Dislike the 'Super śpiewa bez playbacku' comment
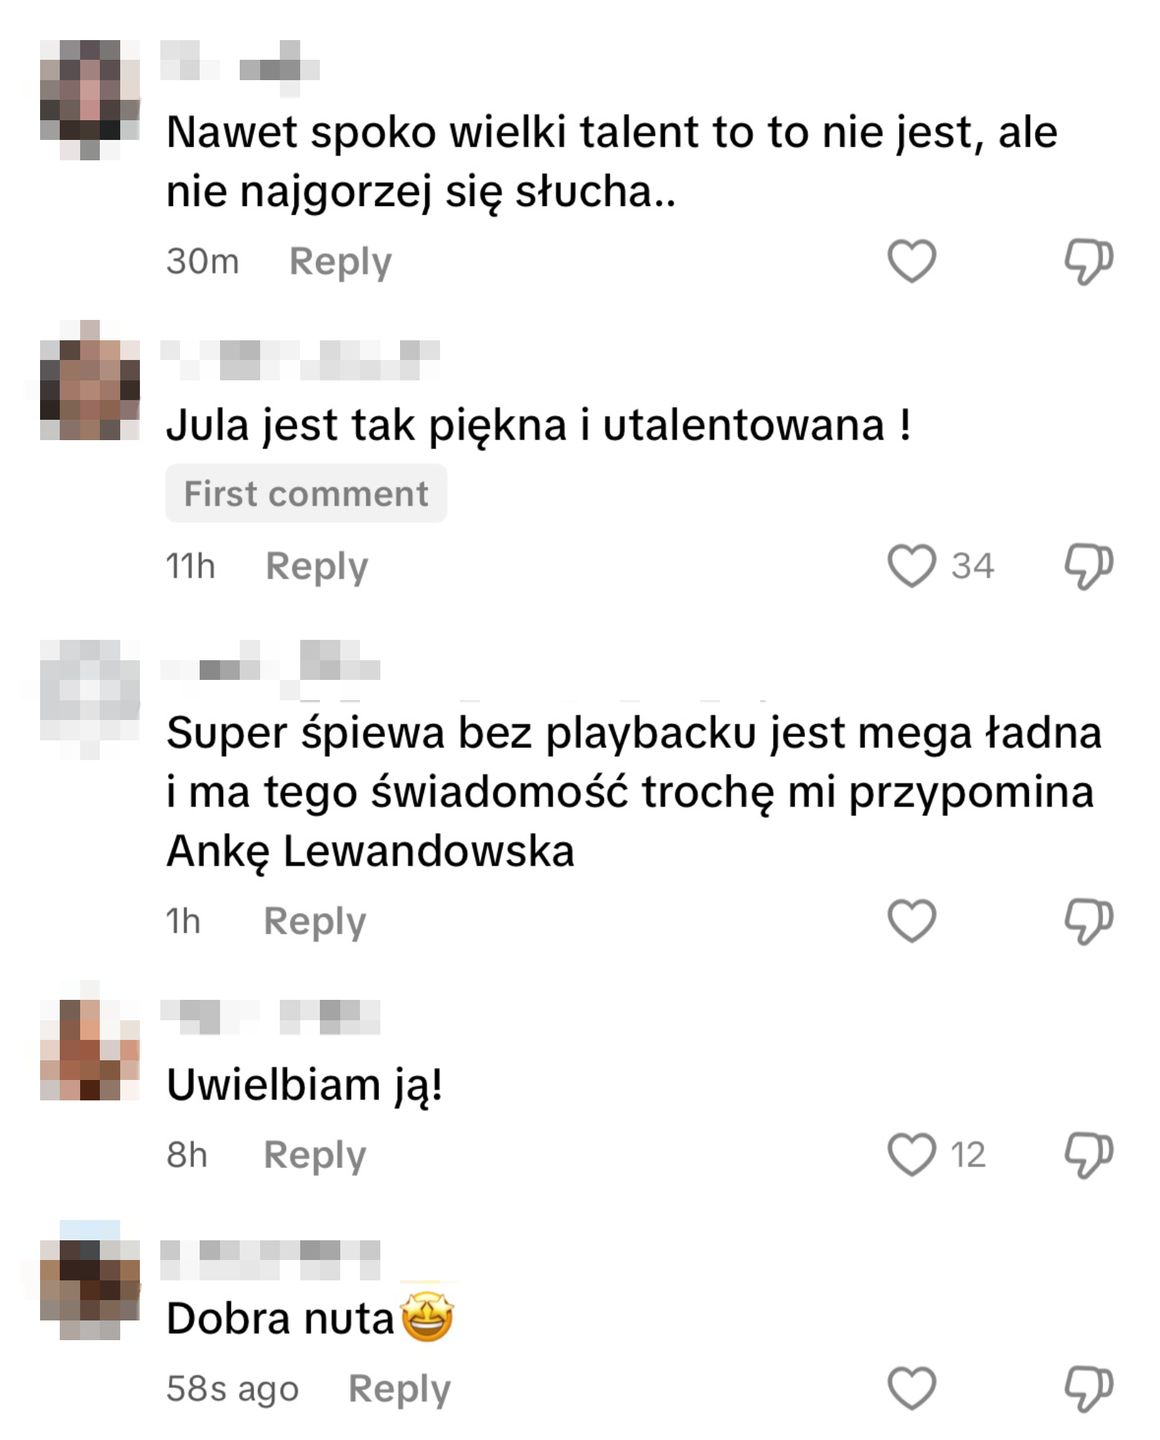This screenshot has height=1440, width=1160. (1088, 921)
